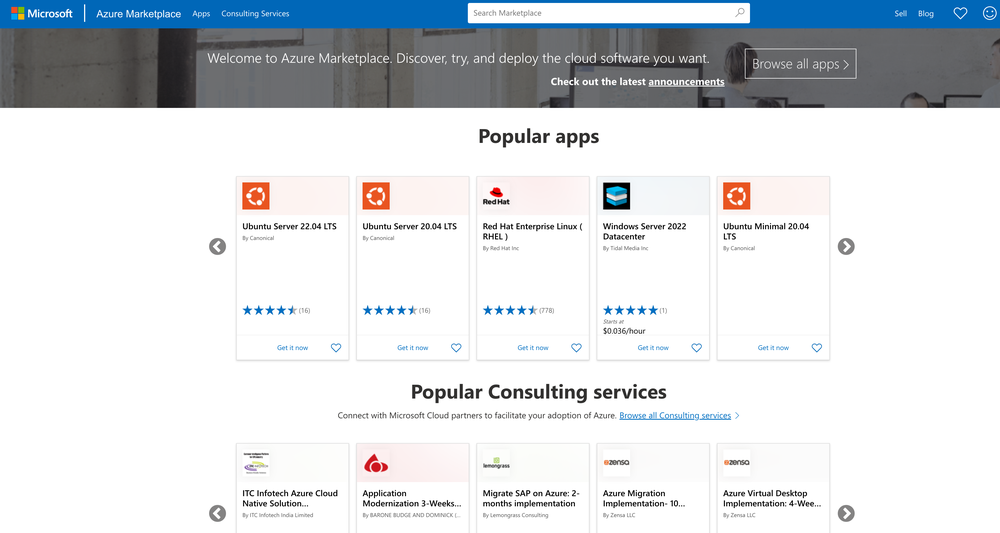Click Ubuntu Server 20.04 LTS logo
Image resolution: width=1000 pixels, height=533 pixels.
click(376, 196)
